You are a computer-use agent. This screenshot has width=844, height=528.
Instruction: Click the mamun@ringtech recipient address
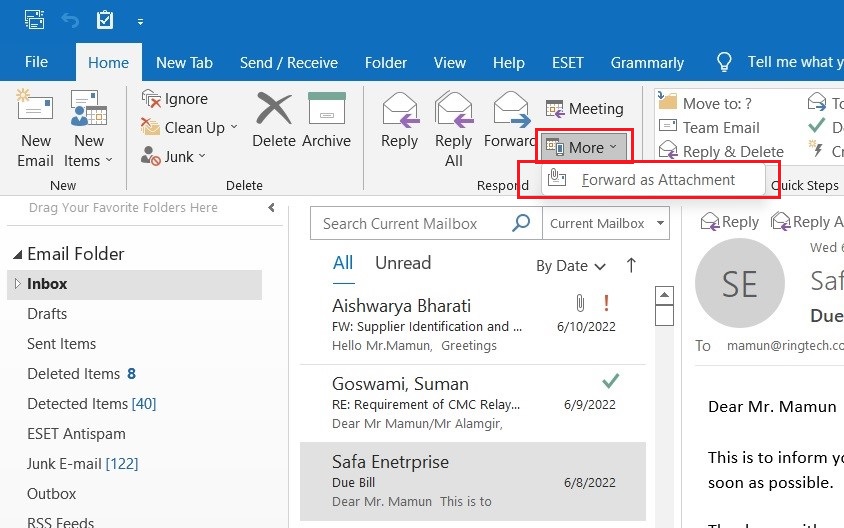point(785,346)
